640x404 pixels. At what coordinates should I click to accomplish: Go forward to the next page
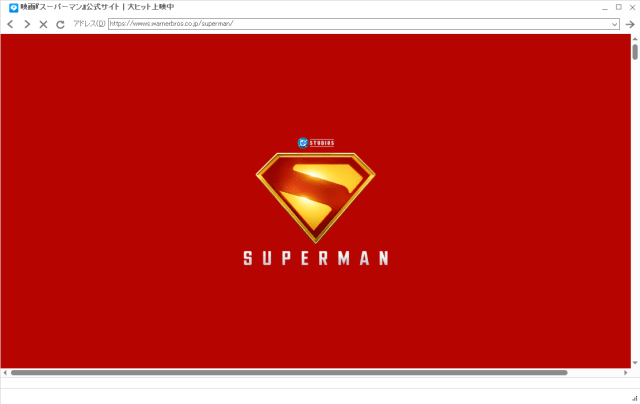(27, 24)
